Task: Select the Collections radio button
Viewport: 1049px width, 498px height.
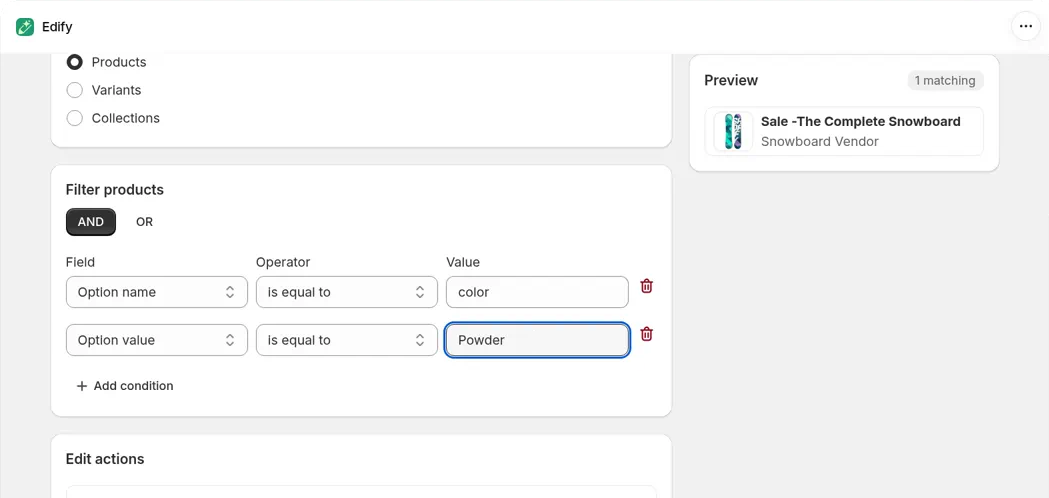Action: point(74,118)
